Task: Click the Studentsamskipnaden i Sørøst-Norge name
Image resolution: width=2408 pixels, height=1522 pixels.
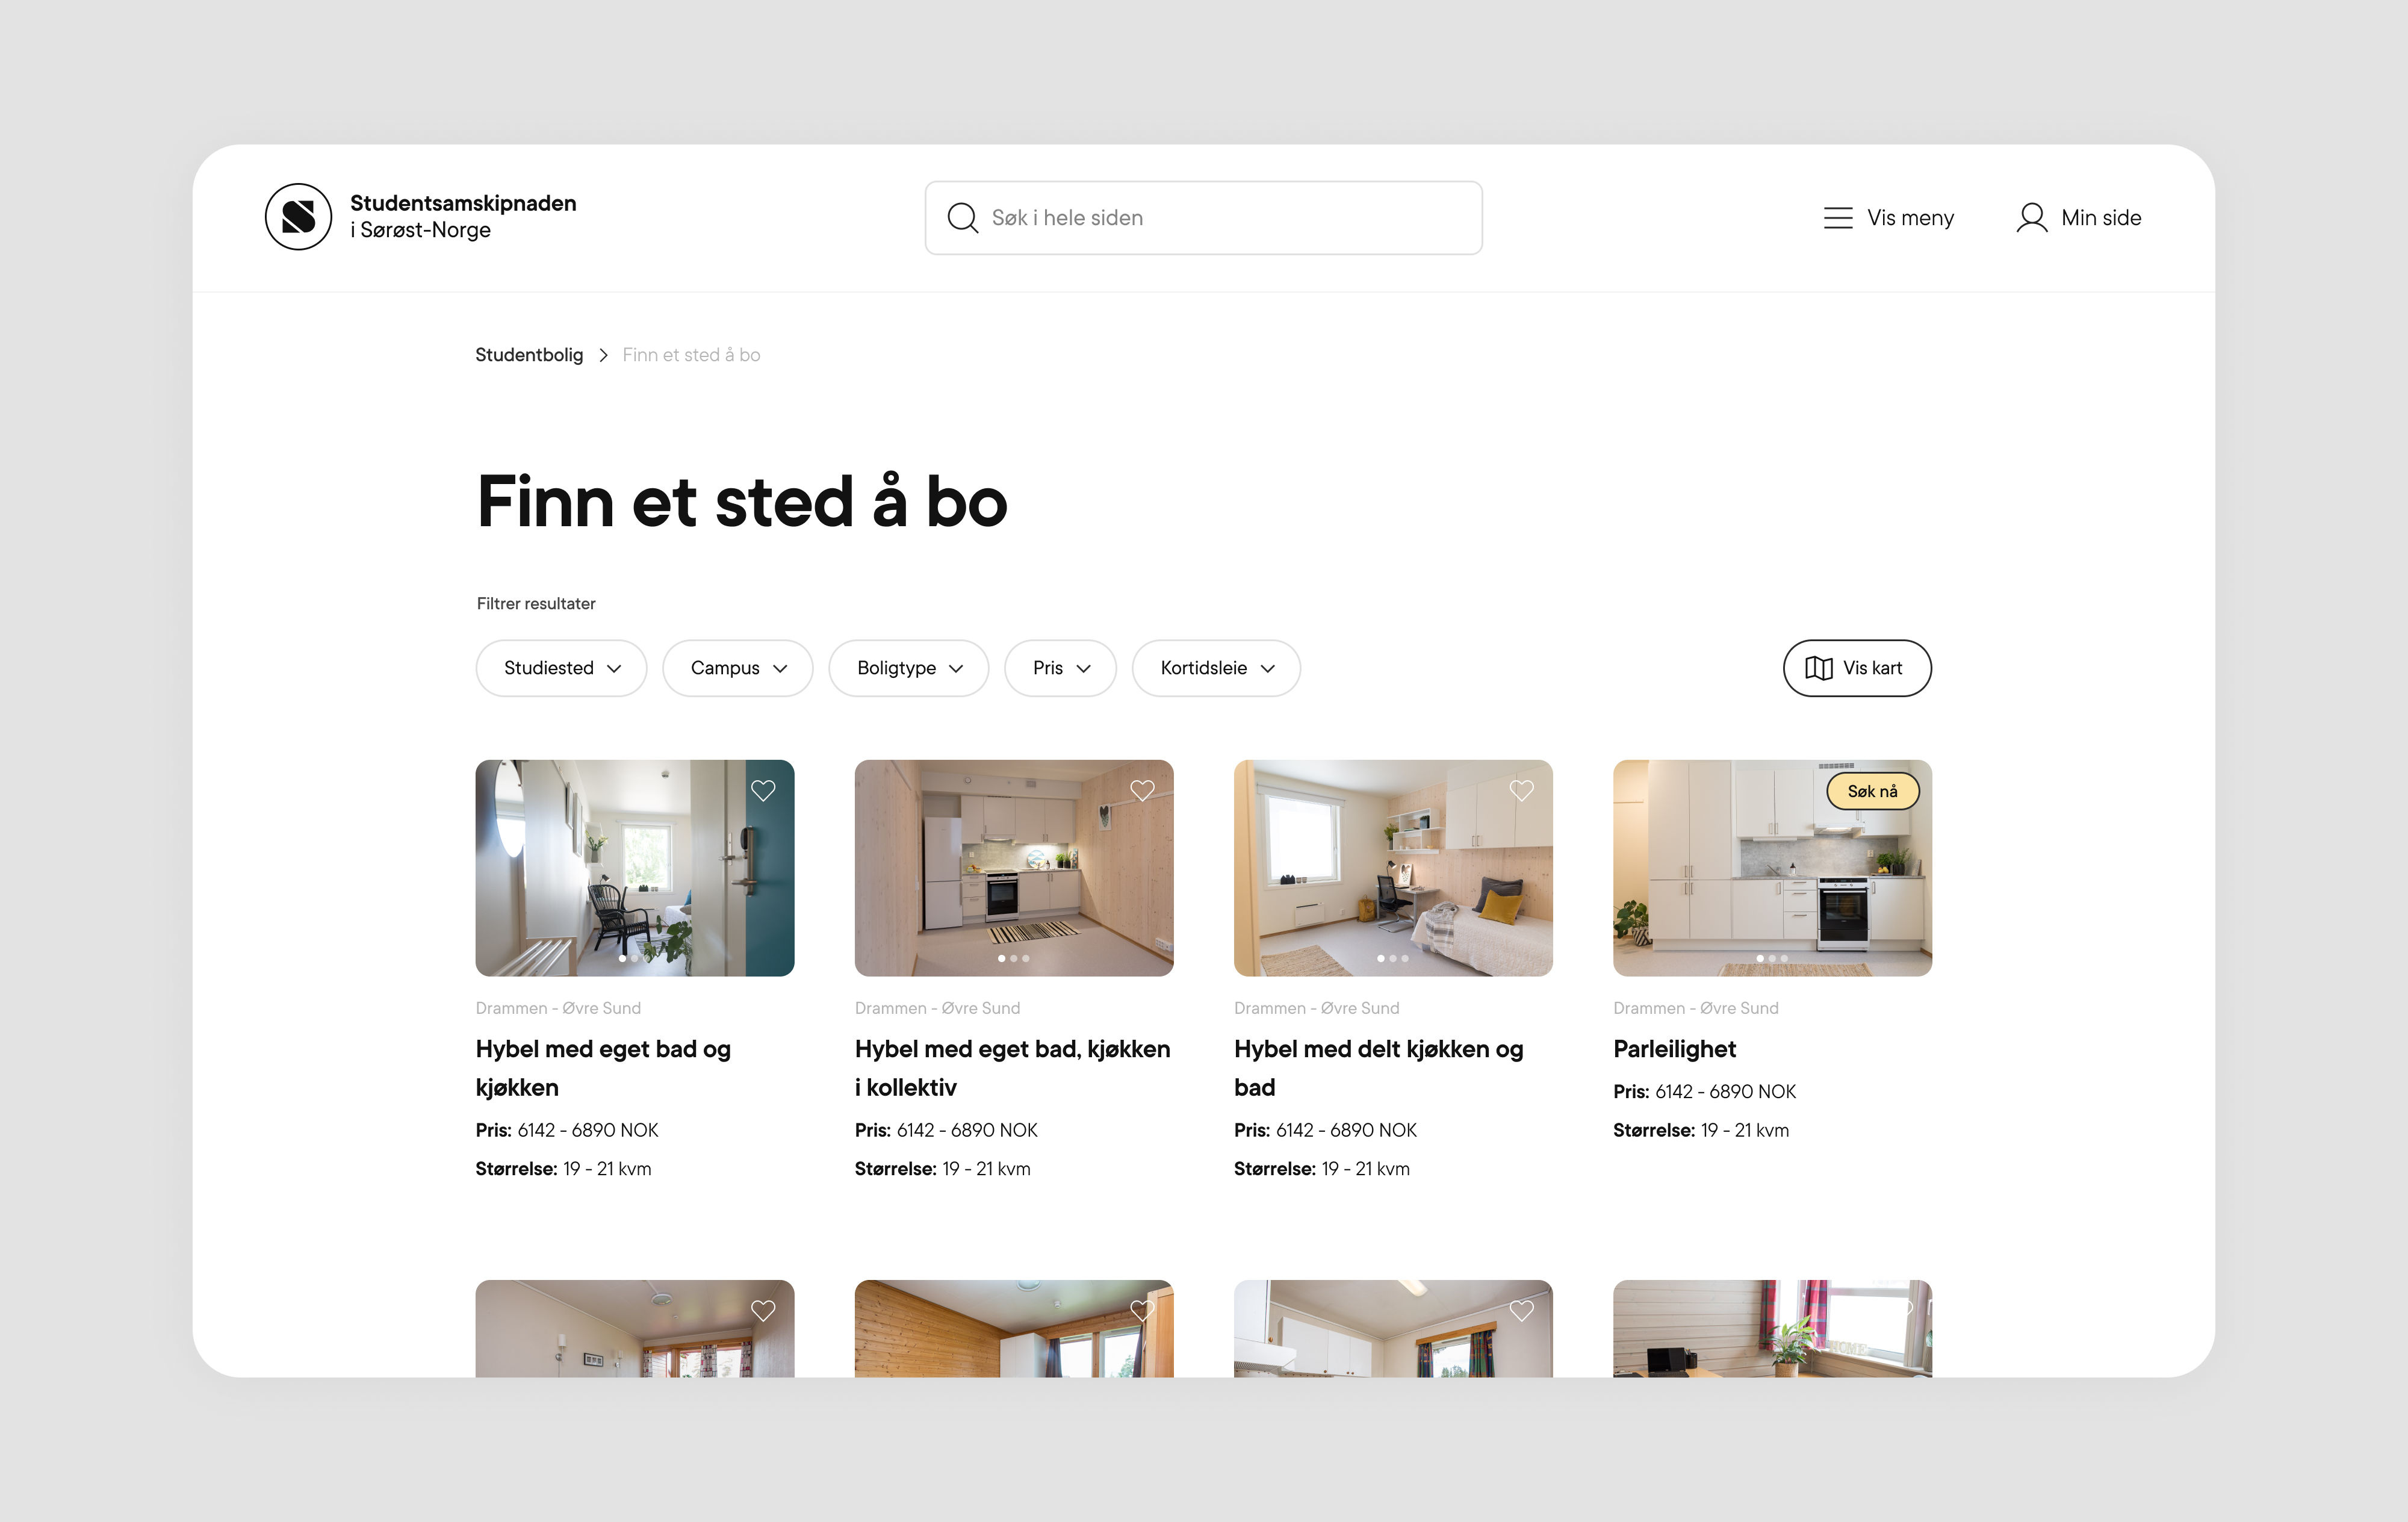Action: coord(463,216)
